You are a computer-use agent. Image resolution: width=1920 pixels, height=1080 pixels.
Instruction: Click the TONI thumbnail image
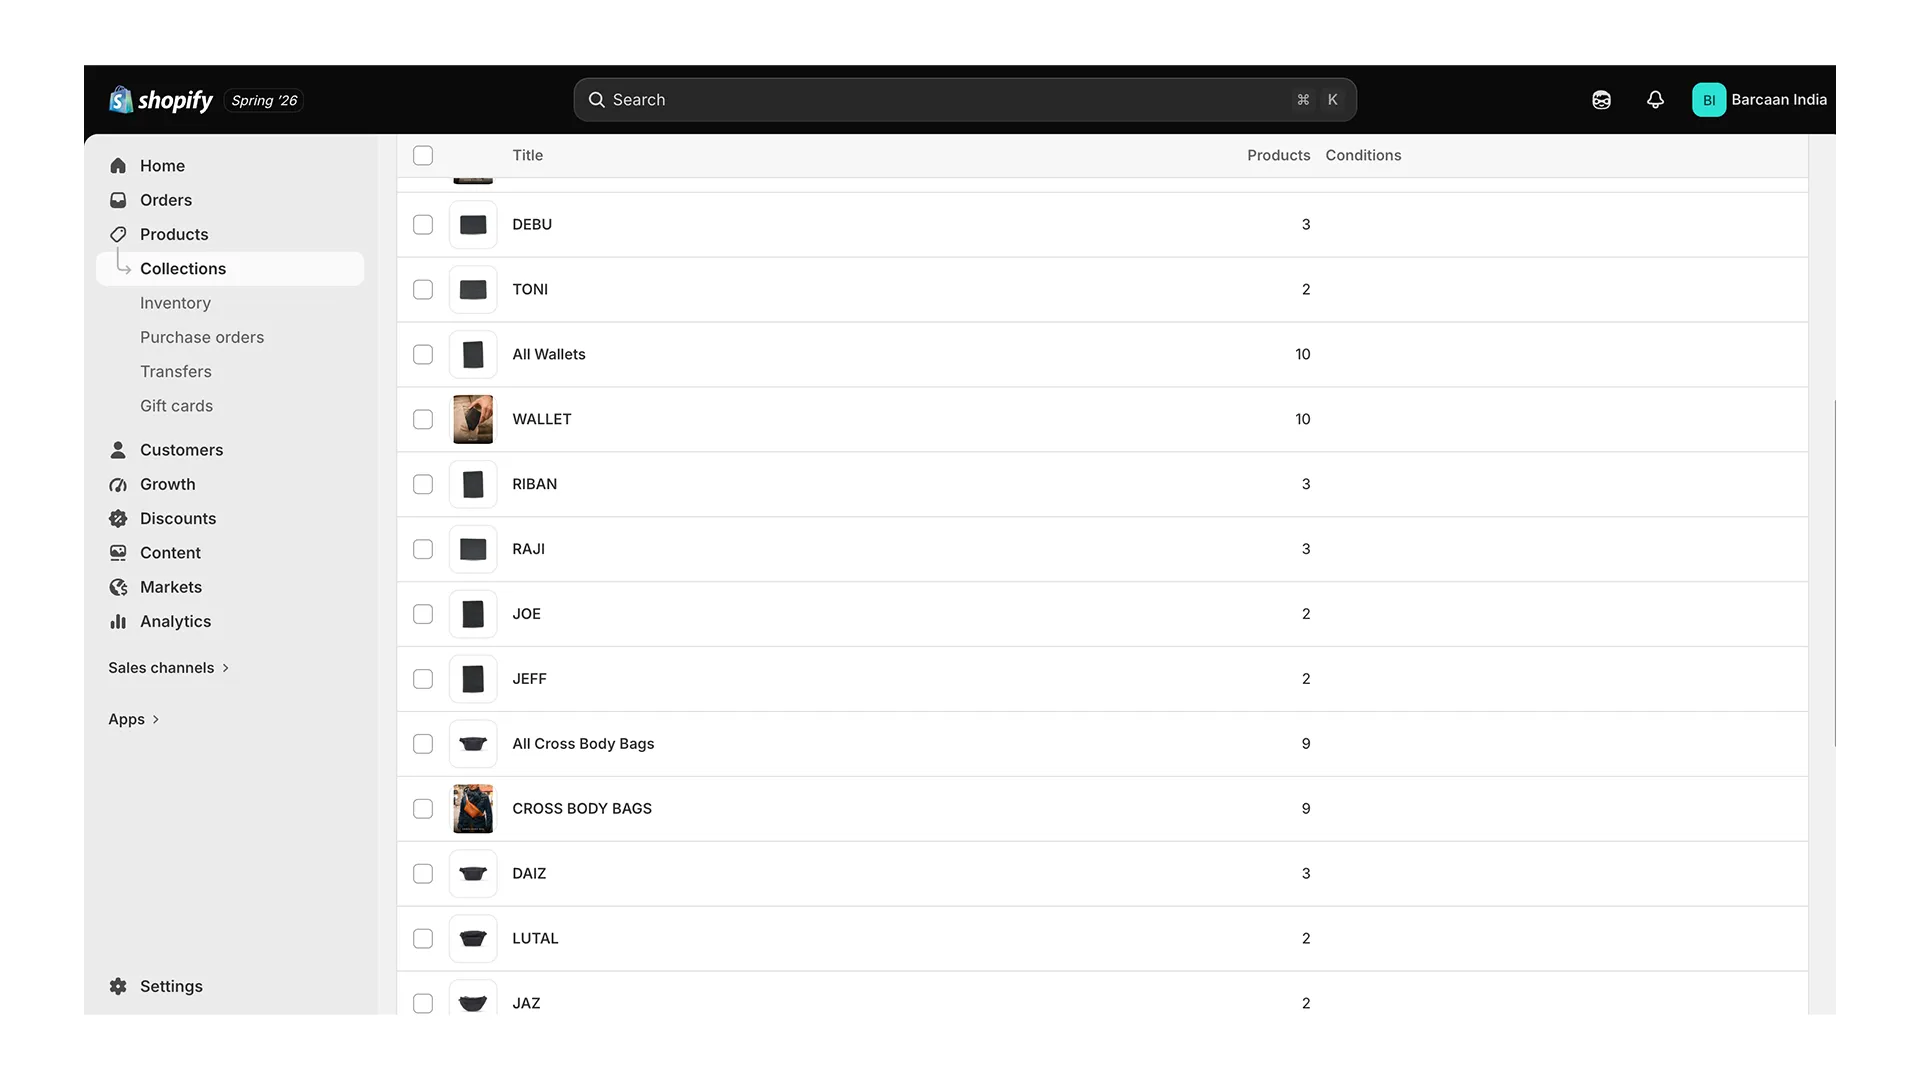(473, 290)
